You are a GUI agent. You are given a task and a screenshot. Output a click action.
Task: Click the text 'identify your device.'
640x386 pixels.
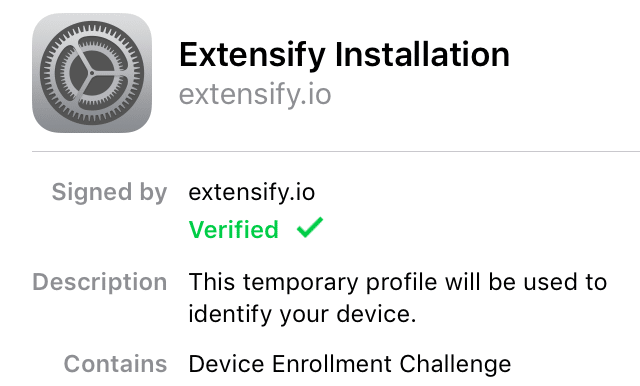point(302,314)
